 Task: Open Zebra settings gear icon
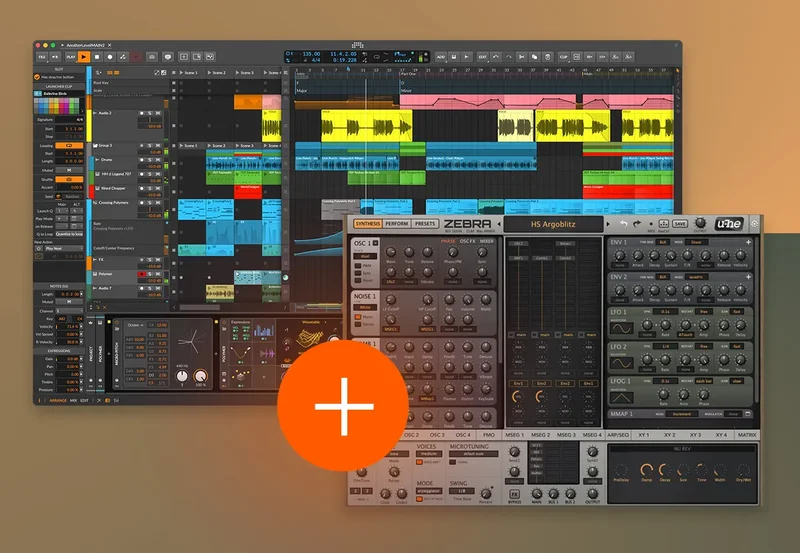tap(754, 223)
